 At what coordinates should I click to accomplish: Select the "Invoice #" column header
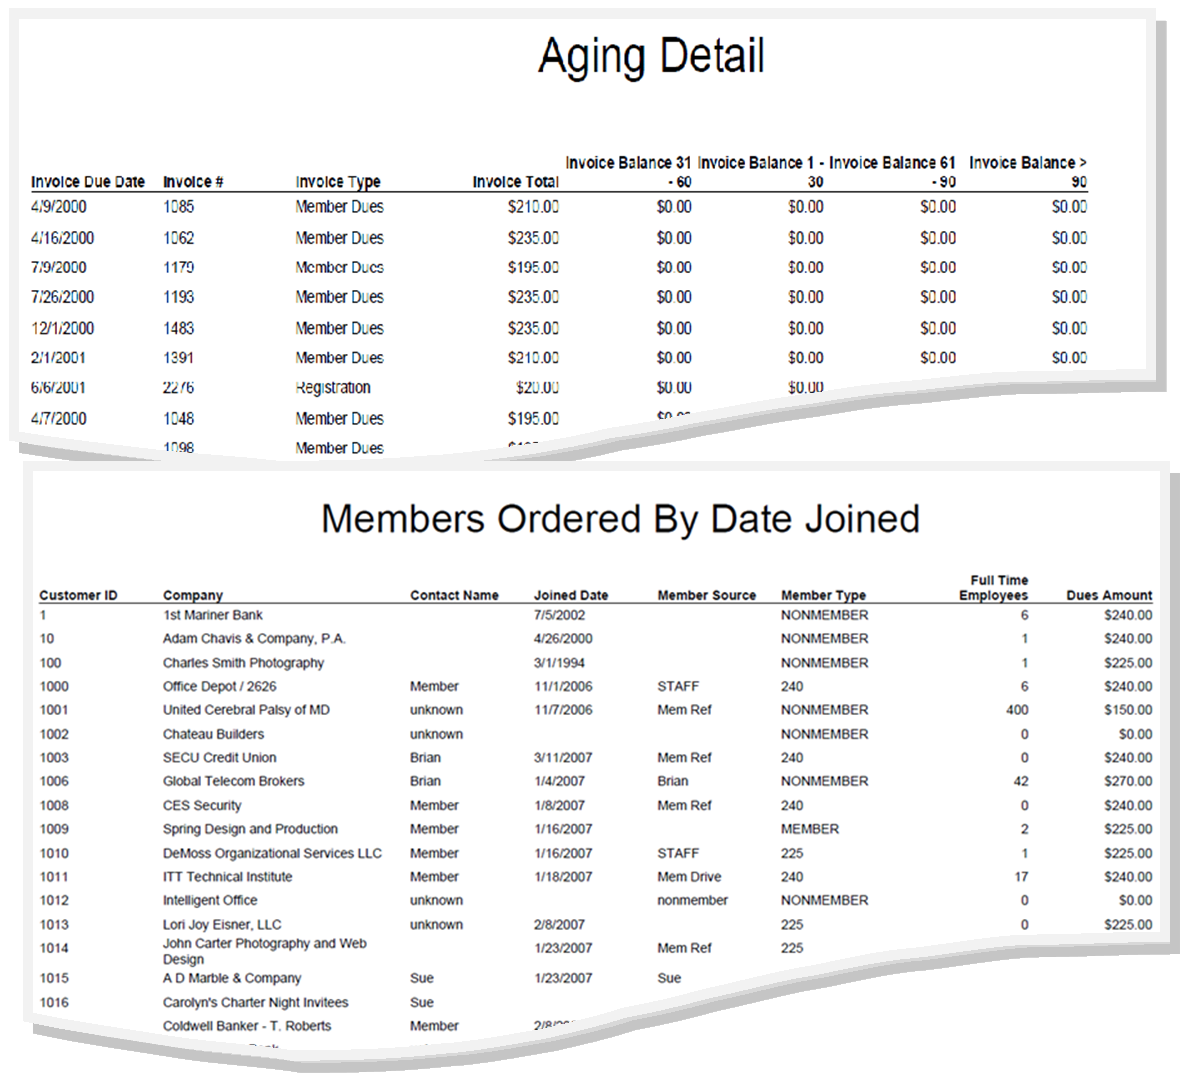click(x=193, y=182)
